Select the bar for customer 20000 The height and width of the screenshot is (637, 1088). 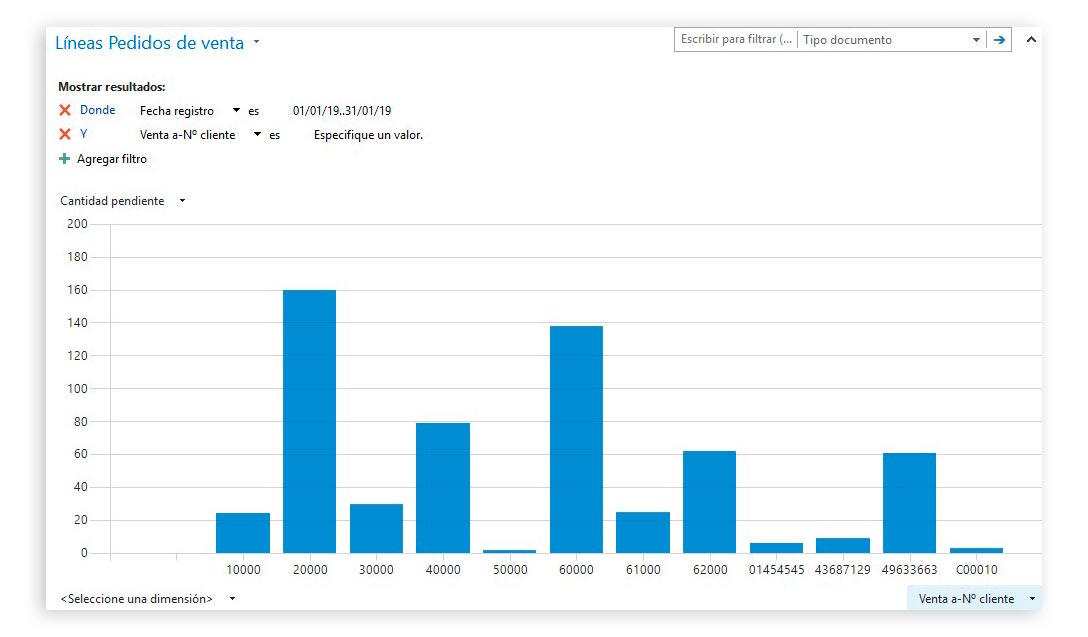coord(309,420)
